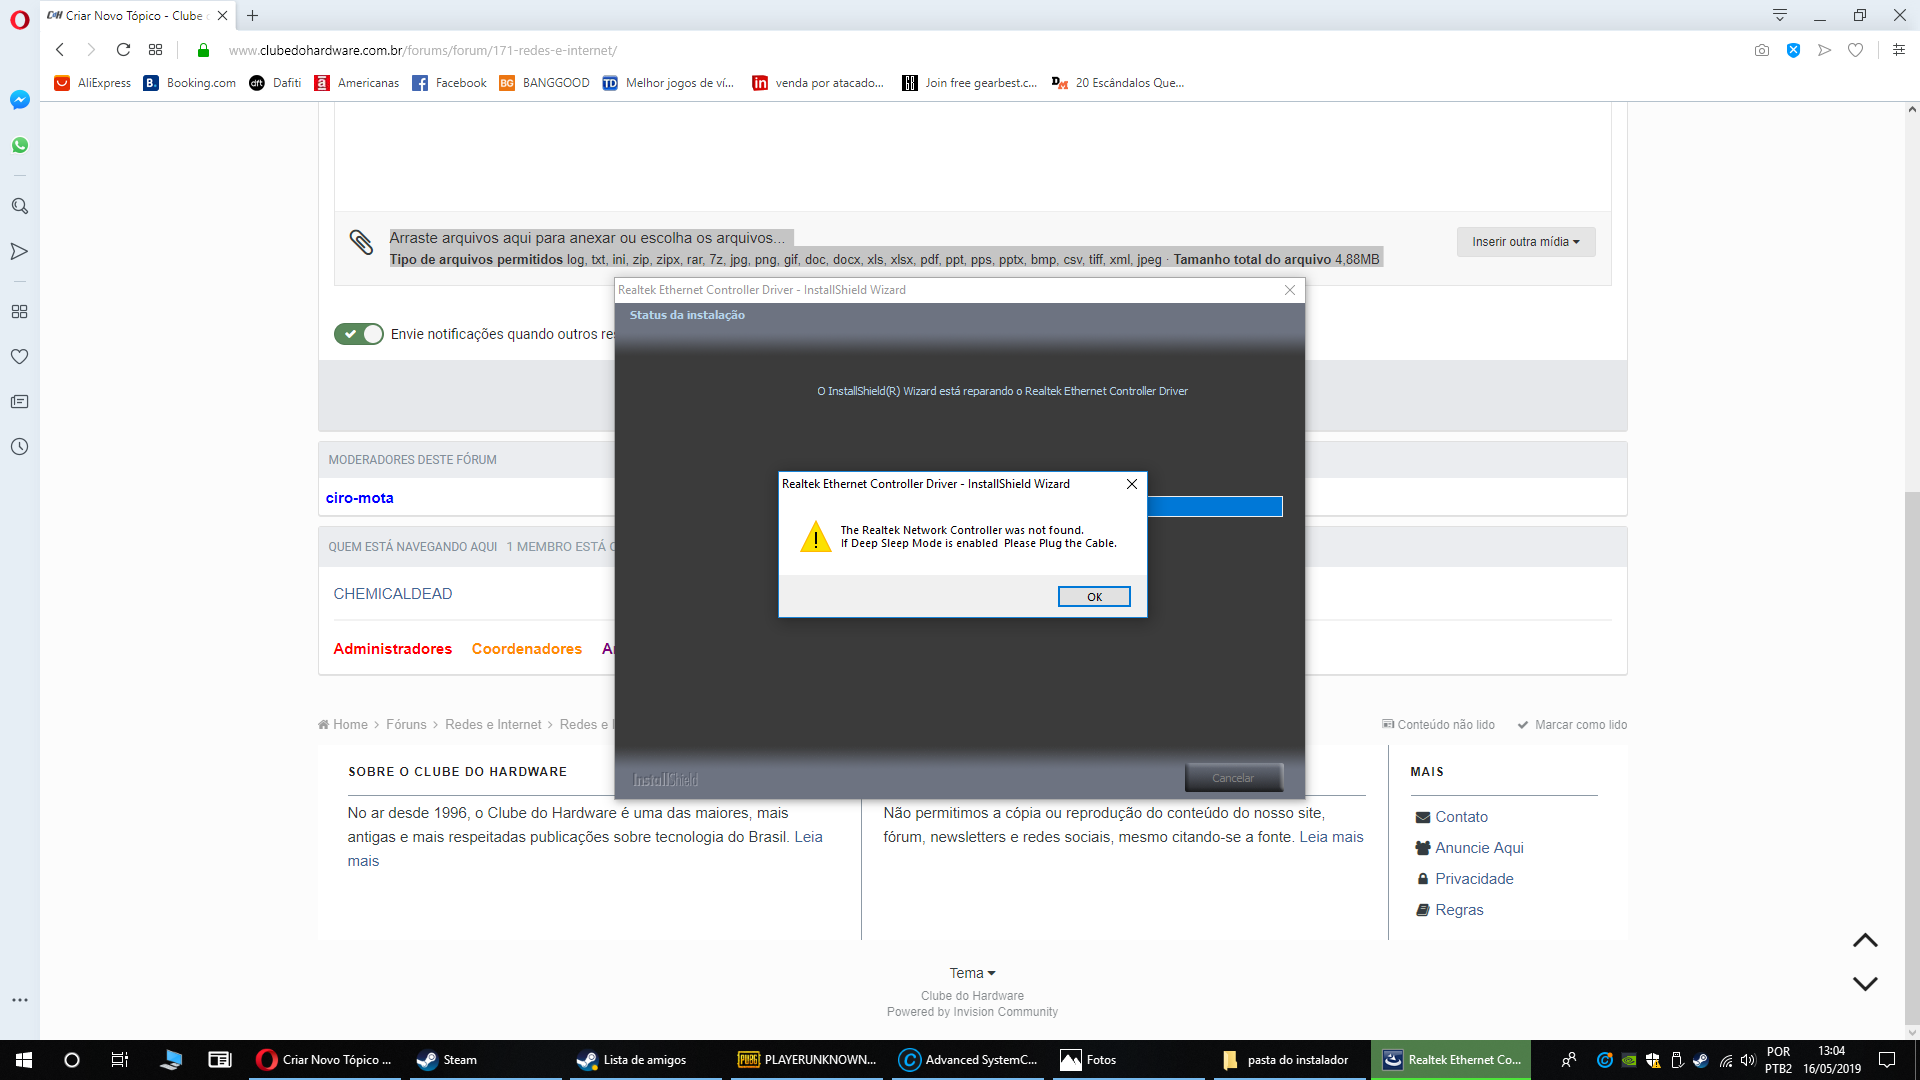Open Regras footer link
Image resolution: width=1920 pixels, height=1080 pixels.
point(1450,910)
